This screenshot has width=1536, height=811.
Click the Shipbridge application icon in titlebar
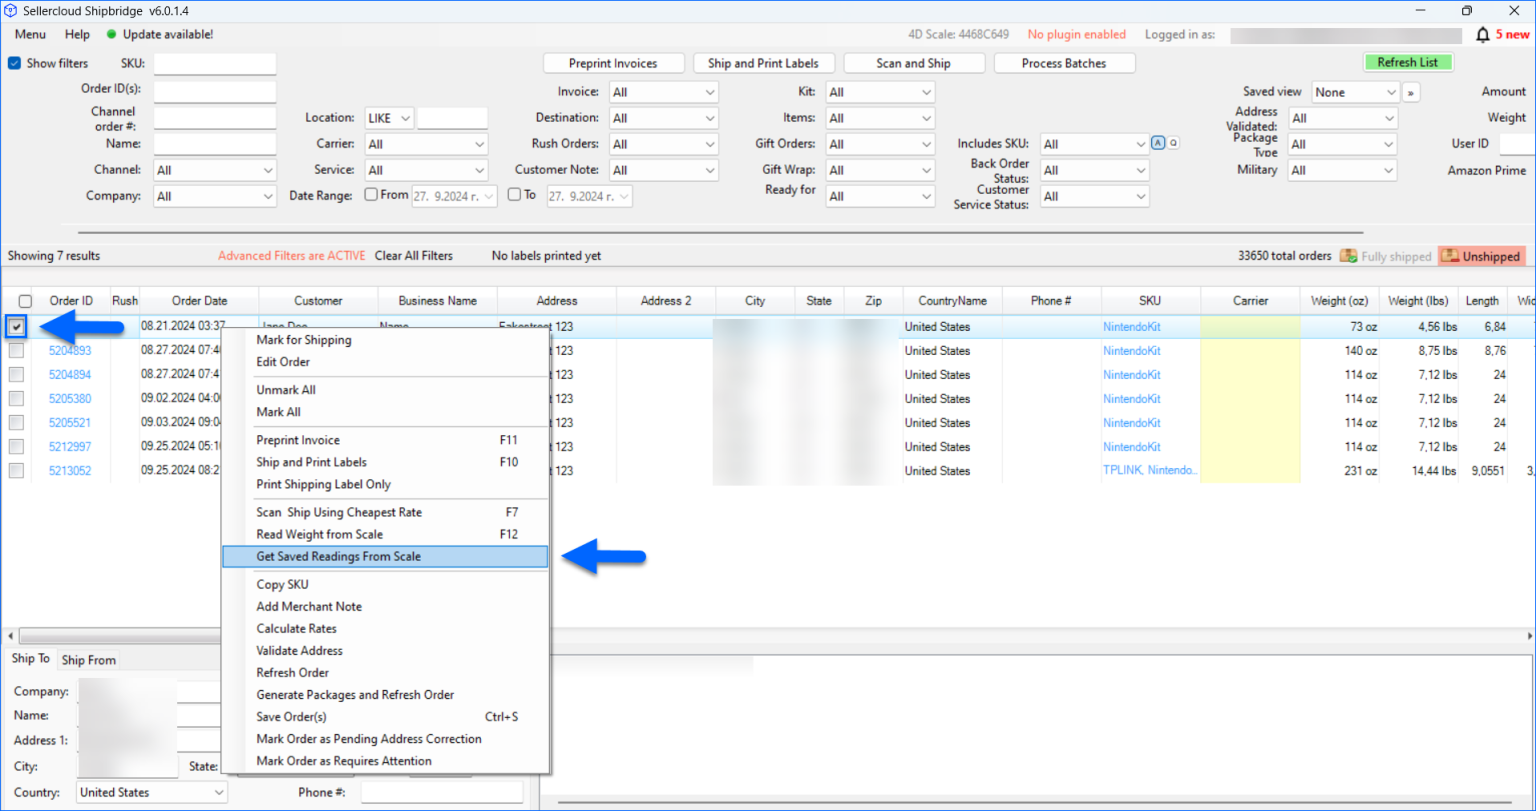click(11, 10)
